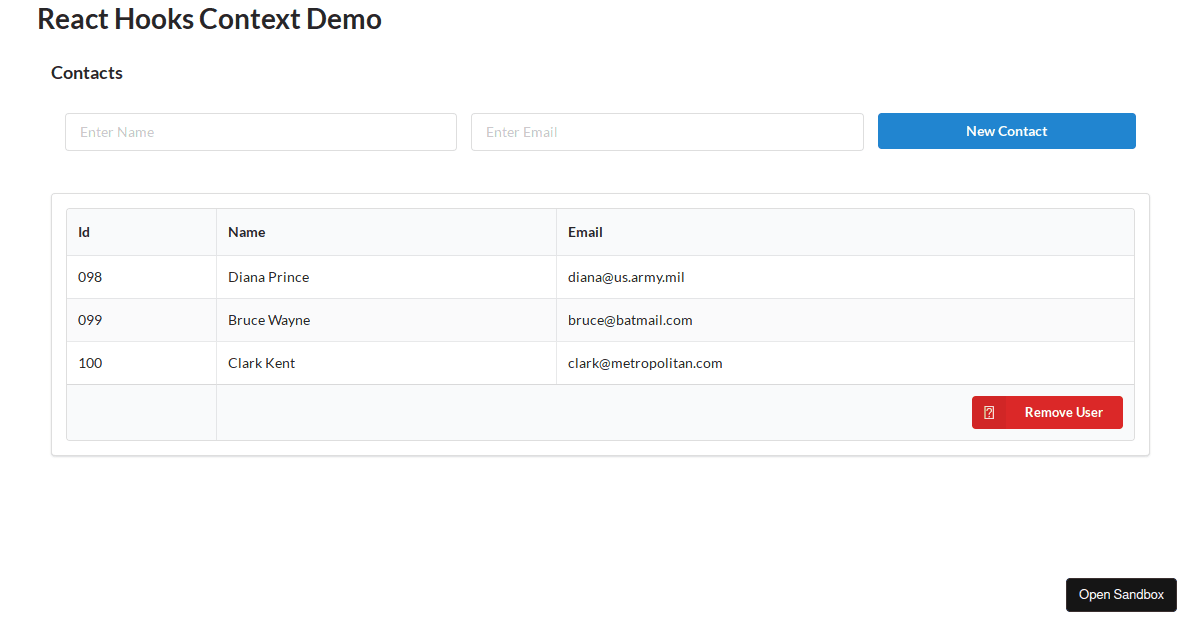Click the id cell showing 100
The width and height of the screenshot is (1200, 630).
[90, 363]
